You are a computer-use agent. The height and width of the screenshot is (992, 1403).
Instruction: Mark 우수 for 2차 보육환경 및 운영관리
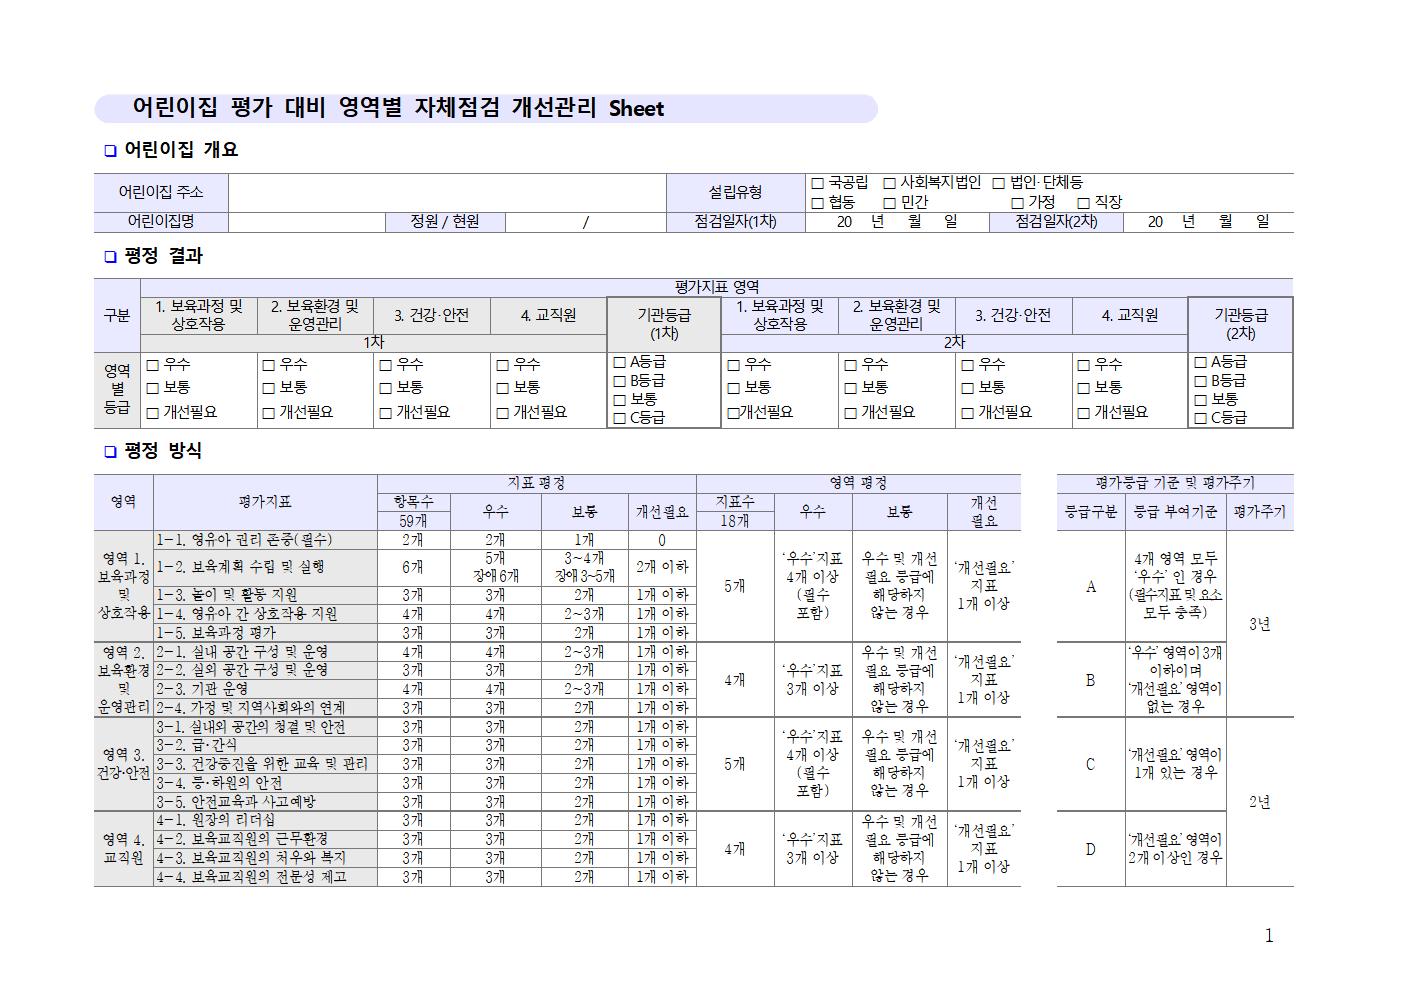[850, 365]
